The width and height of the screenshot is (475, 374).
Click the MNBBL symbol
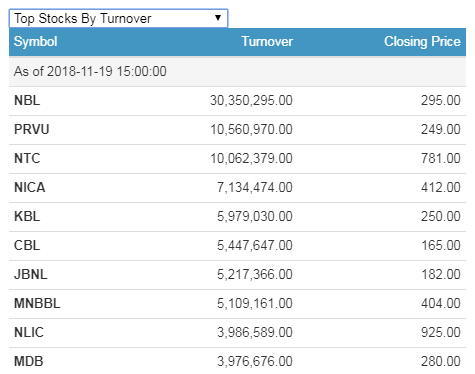click(37, 303)
